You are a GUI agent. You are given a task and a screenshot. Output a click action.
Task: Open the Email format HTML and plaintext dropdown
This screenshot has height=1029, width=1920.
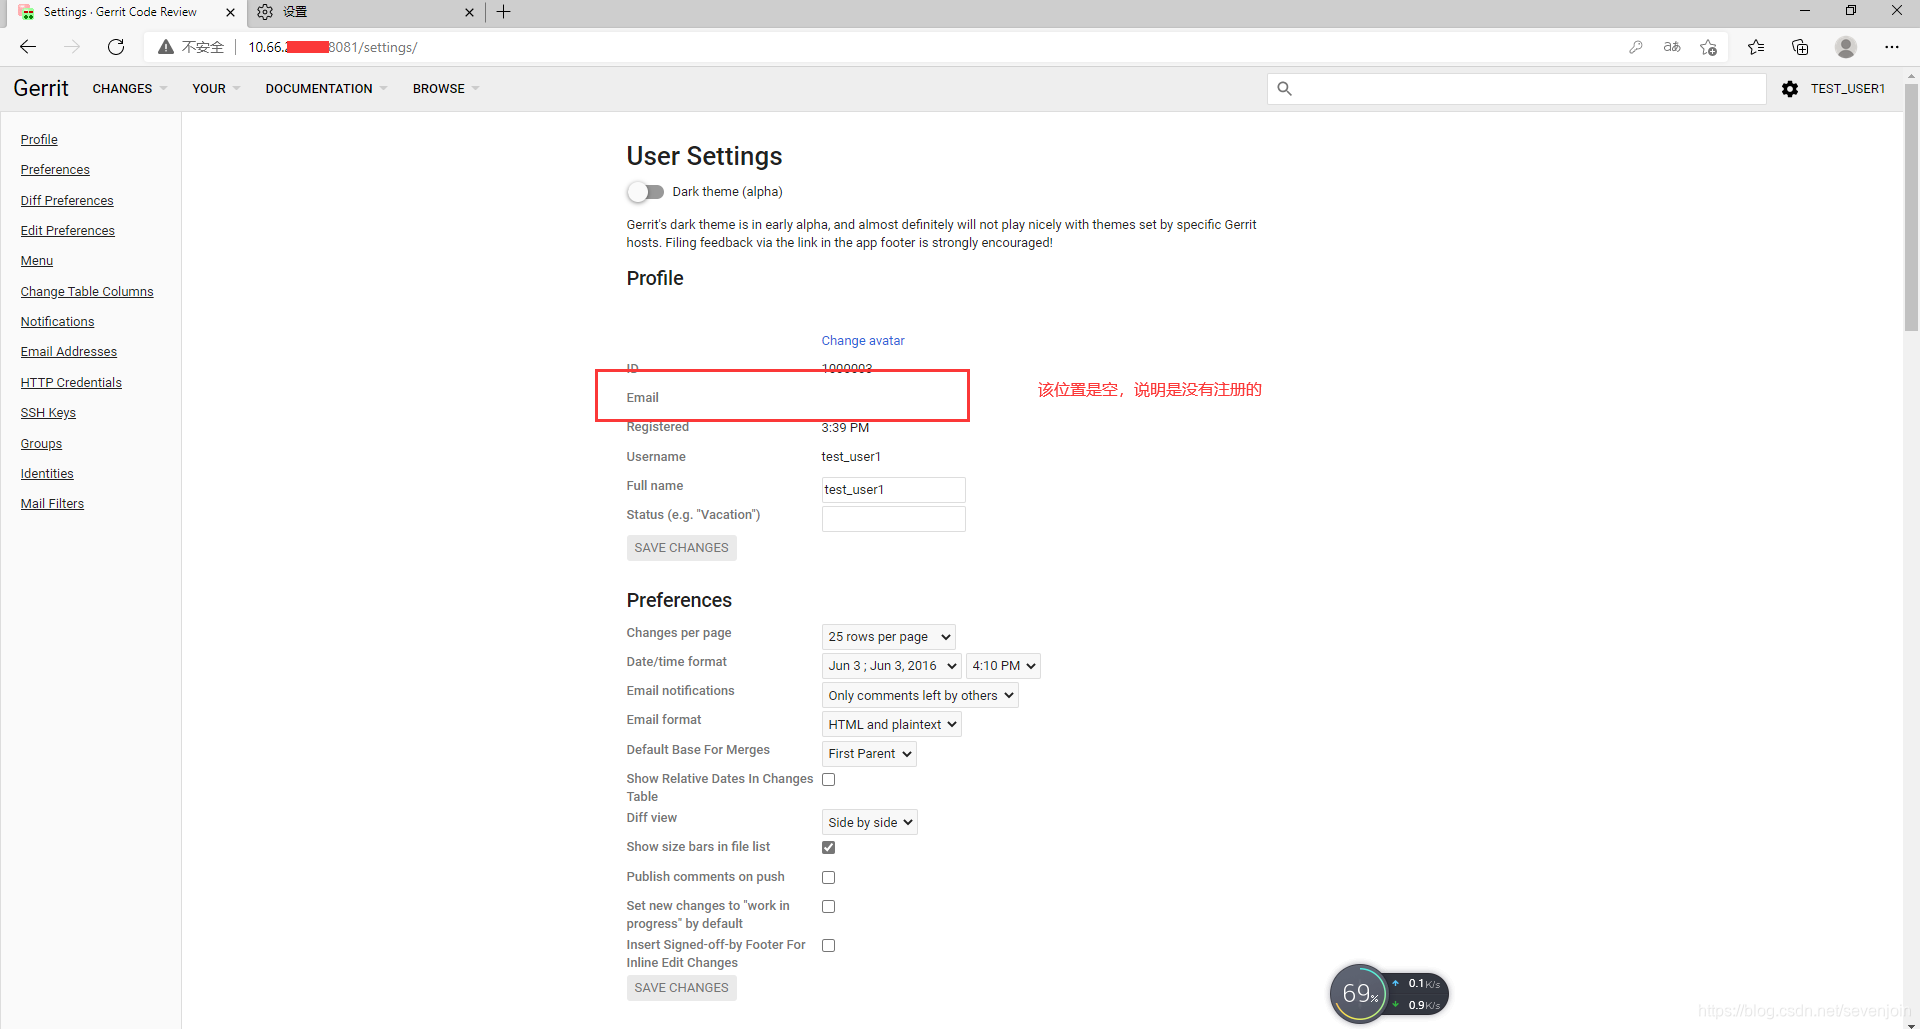(891, 724)
